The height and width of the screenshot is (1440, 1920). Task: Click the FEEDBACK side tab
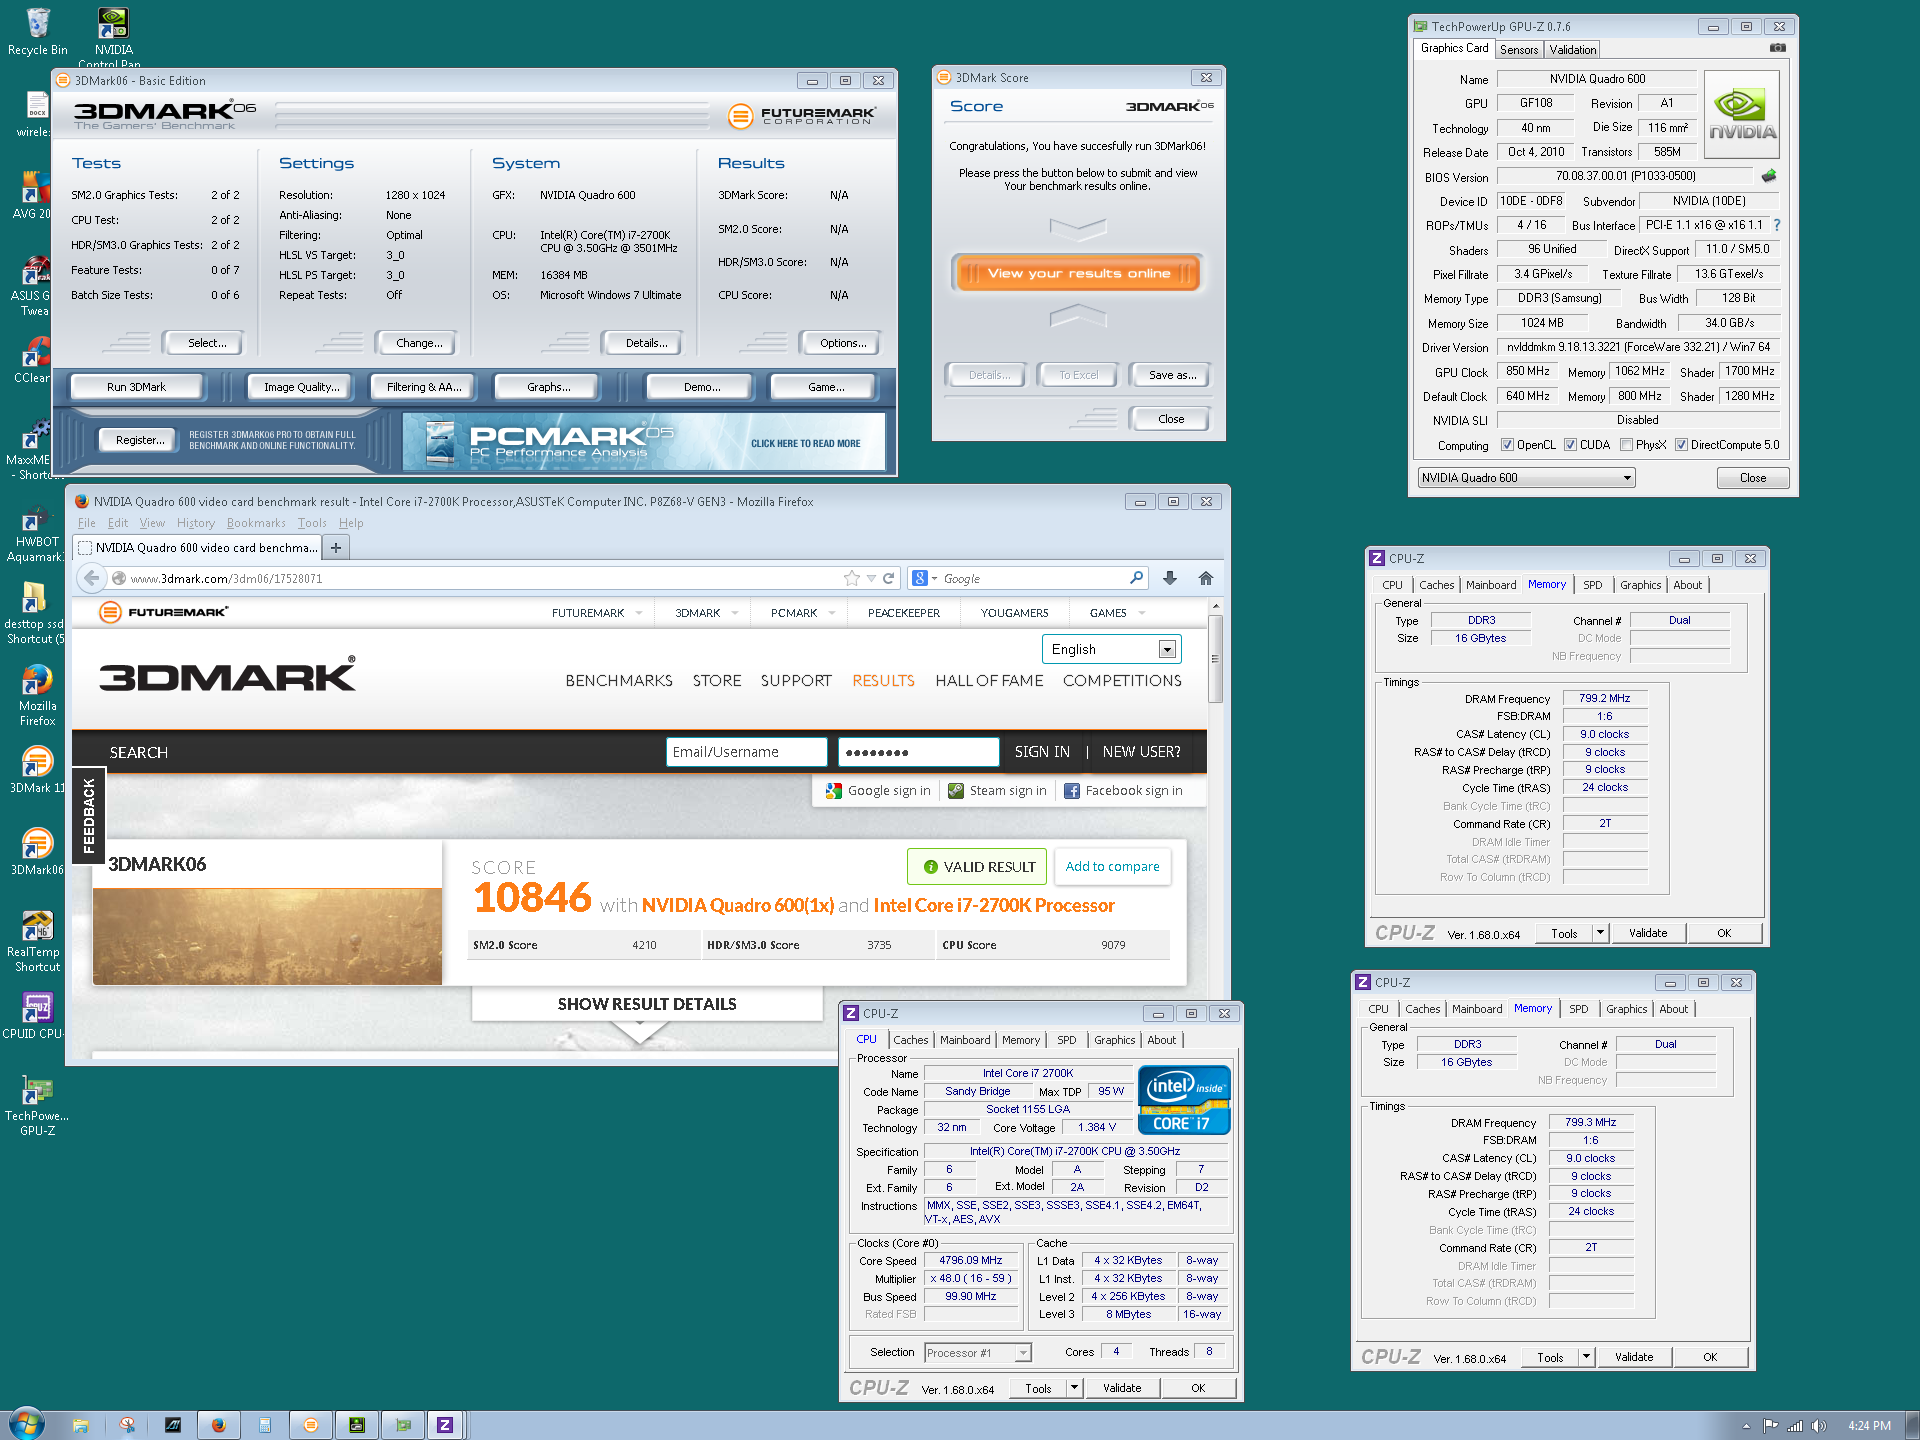(89, 816)
